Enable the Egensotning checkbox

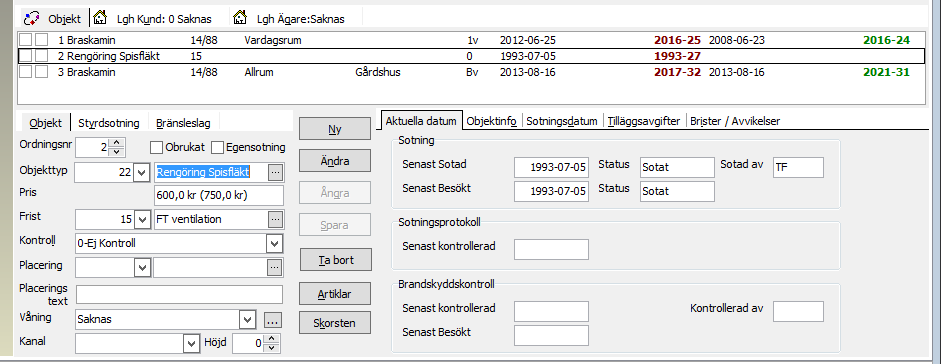[217, 147]
